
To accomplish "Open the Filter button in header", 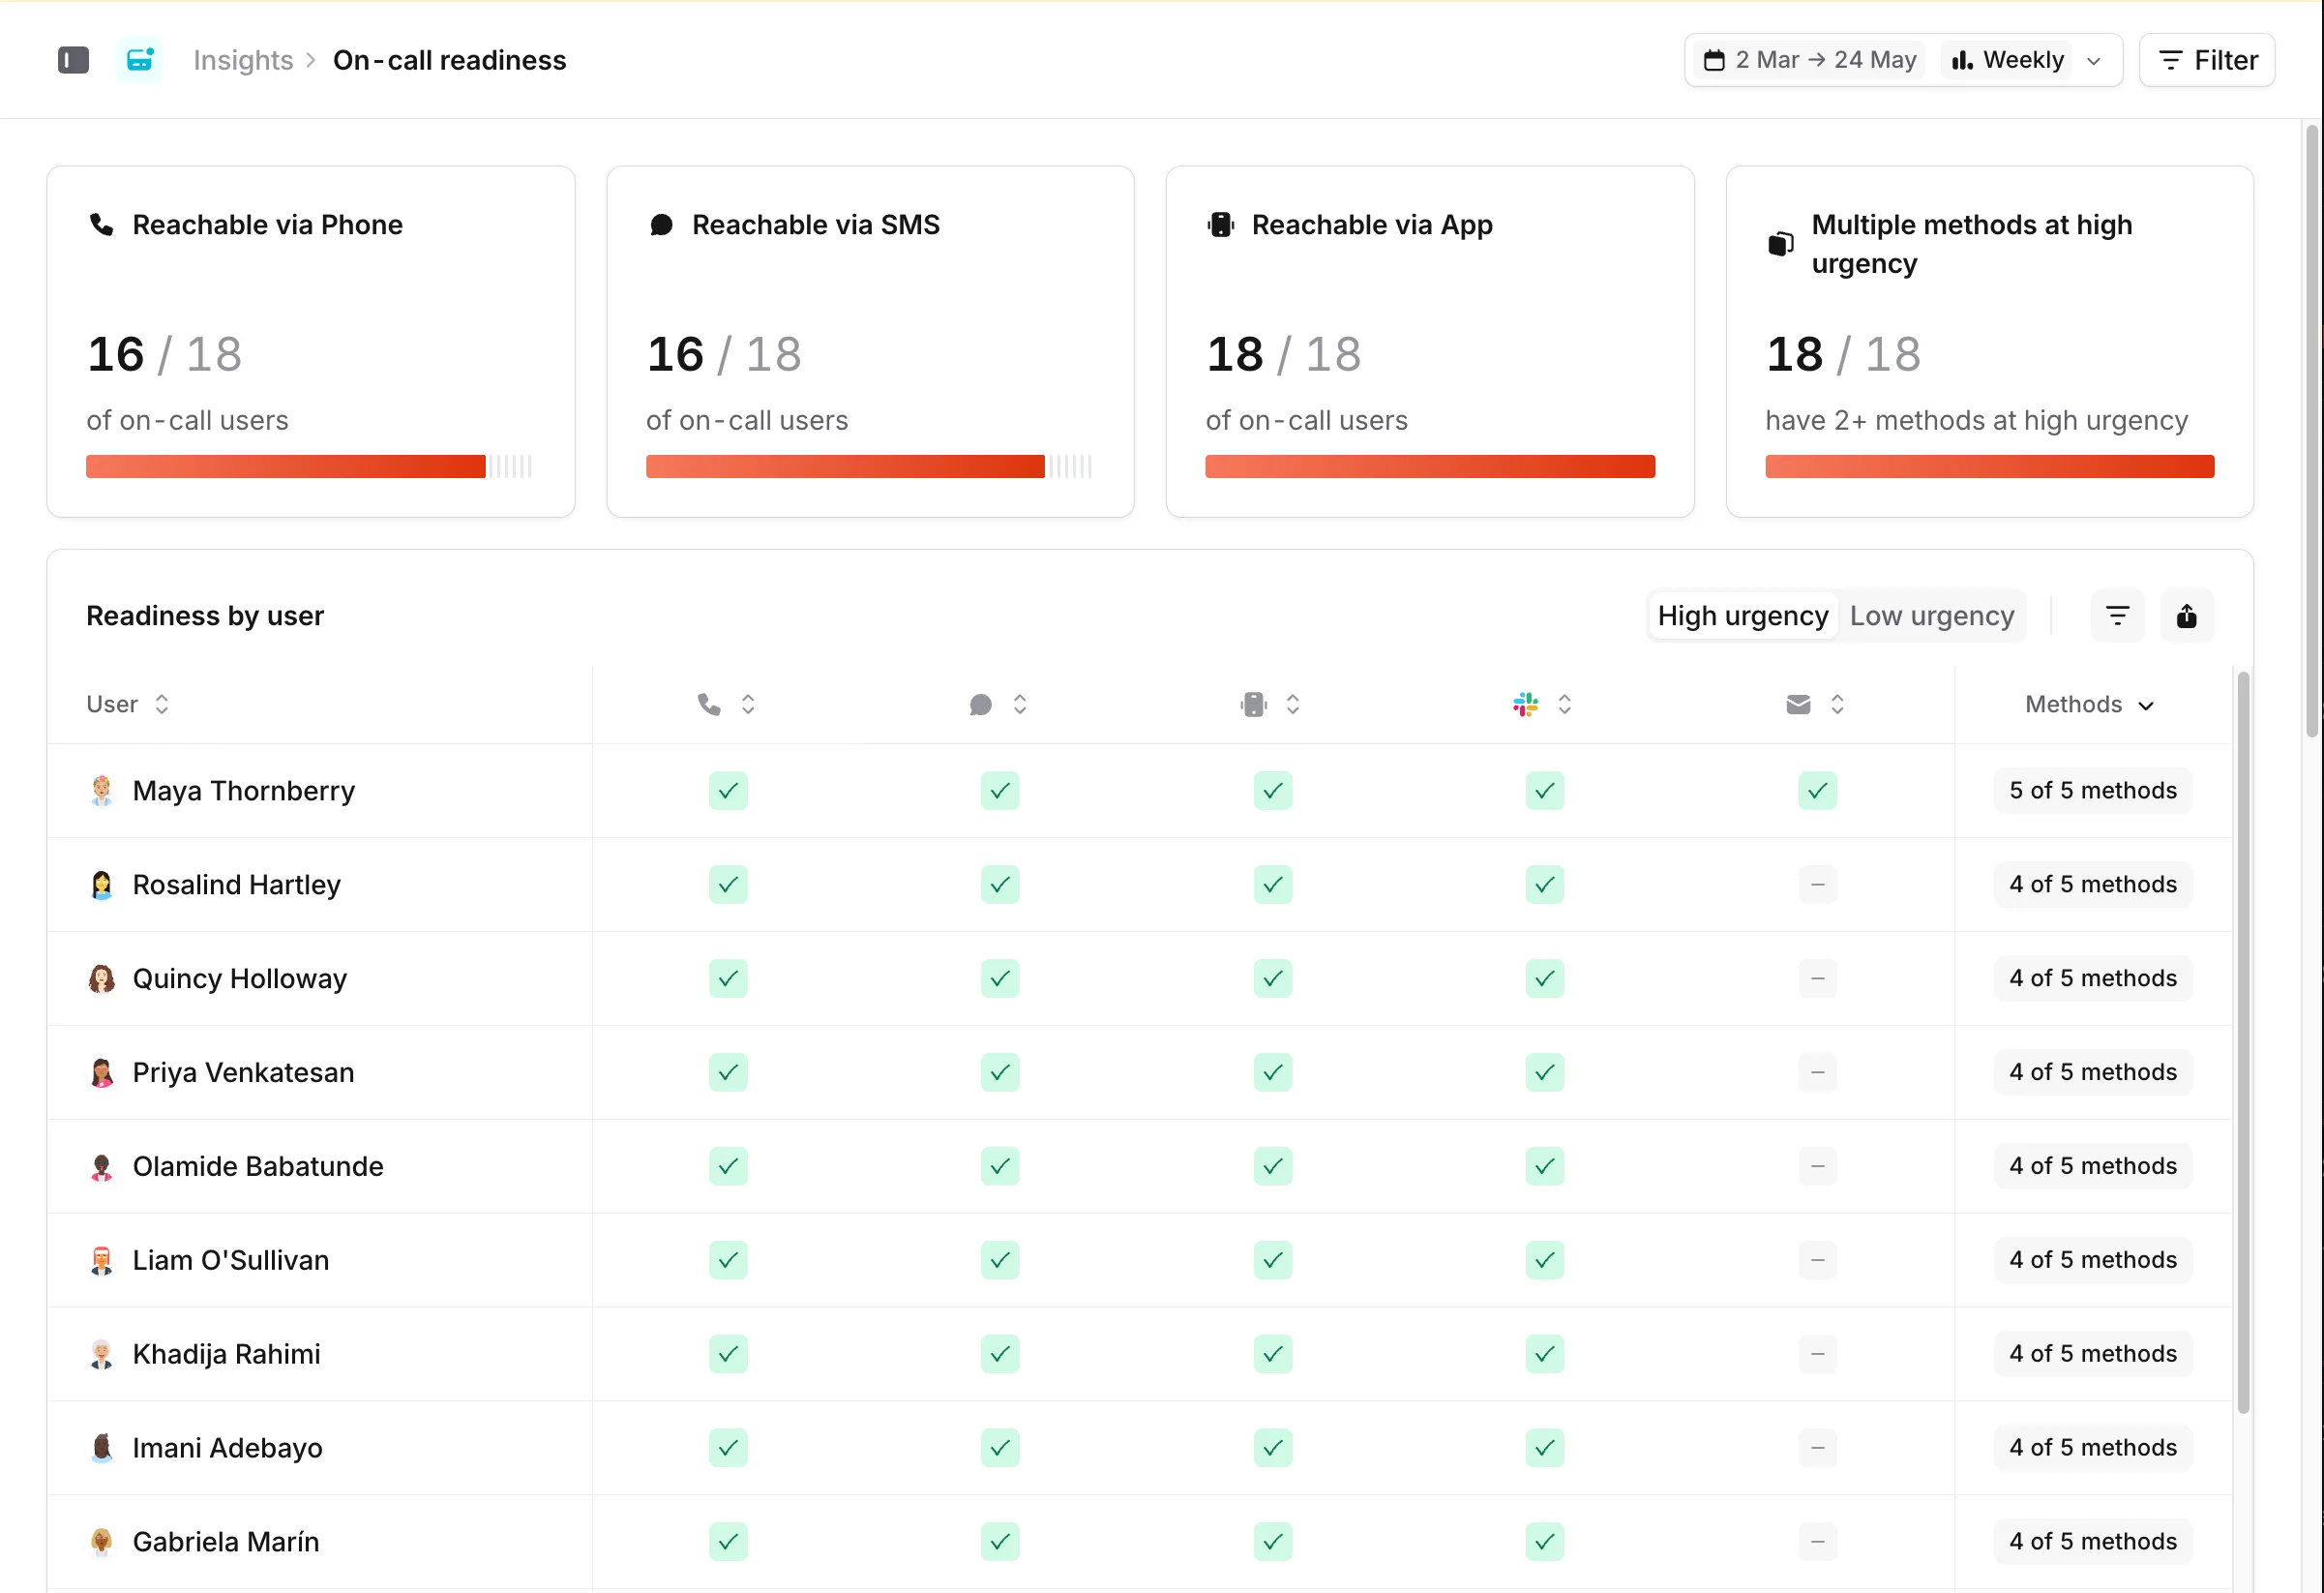I will pyautogui.click(x=2207, y=60).
